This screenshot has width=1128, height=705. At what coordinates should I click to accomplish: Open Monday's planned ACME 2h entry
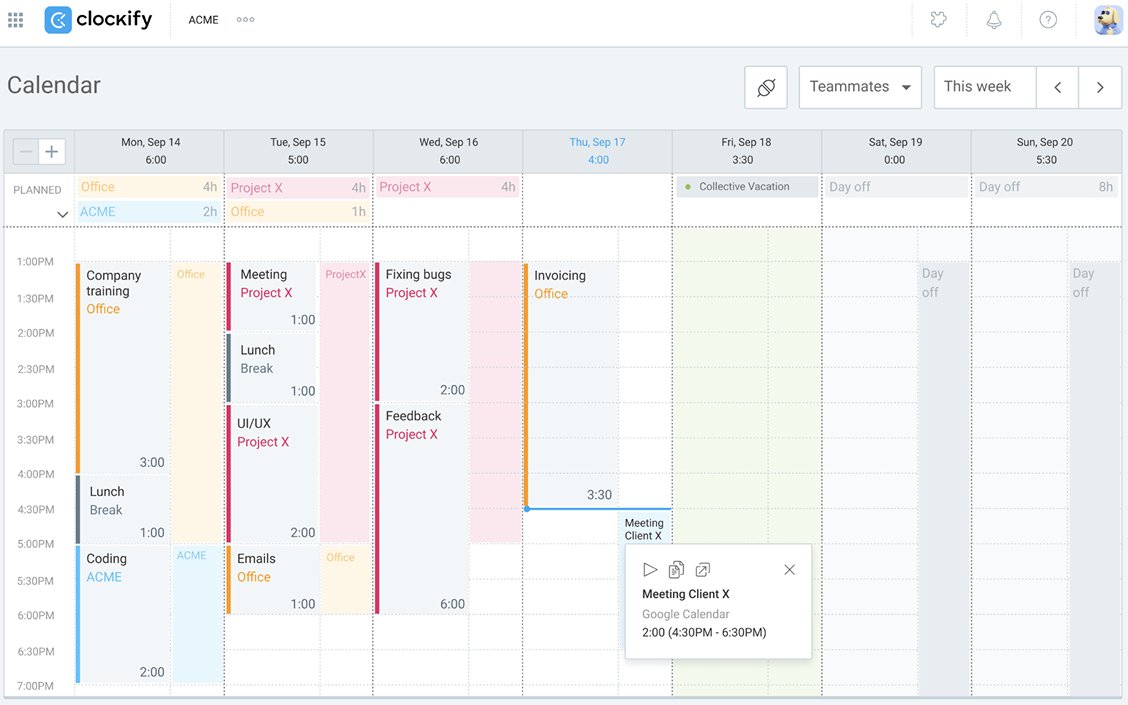[x=148, y=212]
